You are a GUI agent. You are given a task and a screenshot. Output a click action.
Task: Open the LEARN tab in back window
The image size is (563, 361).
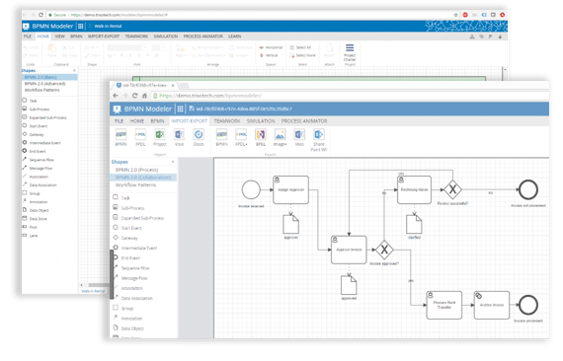point(234,36)
